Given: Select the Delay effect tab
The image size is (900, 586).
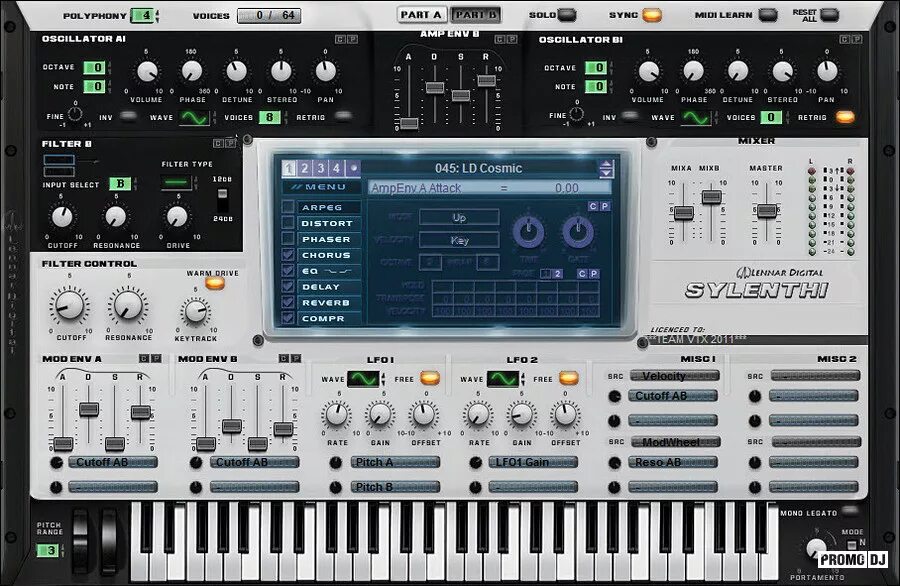Looking at the screenshot, I should pyautogui.click(x=328, y=286).
